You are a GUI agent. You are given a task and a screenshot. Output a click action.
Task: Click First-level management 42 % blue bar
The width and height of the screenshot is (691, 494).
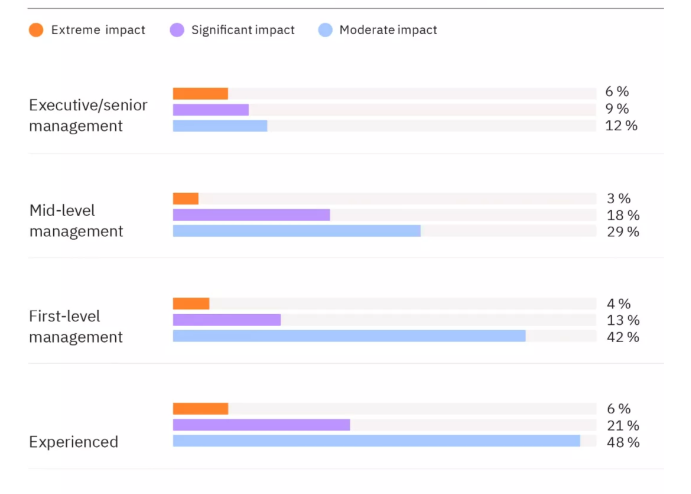point(349,336)
